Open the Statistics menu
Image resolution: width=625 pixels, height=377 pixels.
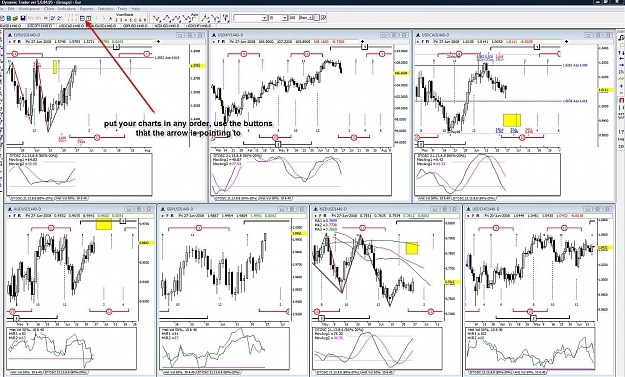(x=106, y=8)
